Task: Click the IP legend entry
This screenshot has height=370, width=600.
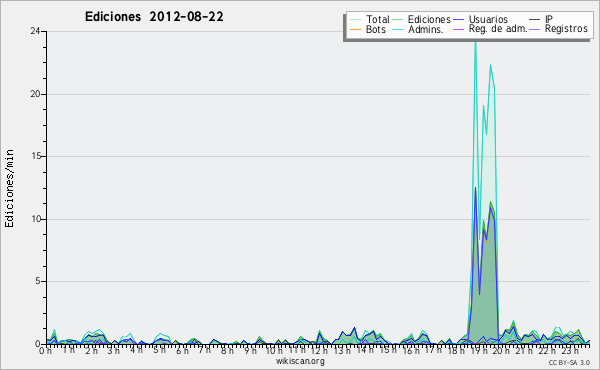Action: pyautogui.click(x=541, y=19)
